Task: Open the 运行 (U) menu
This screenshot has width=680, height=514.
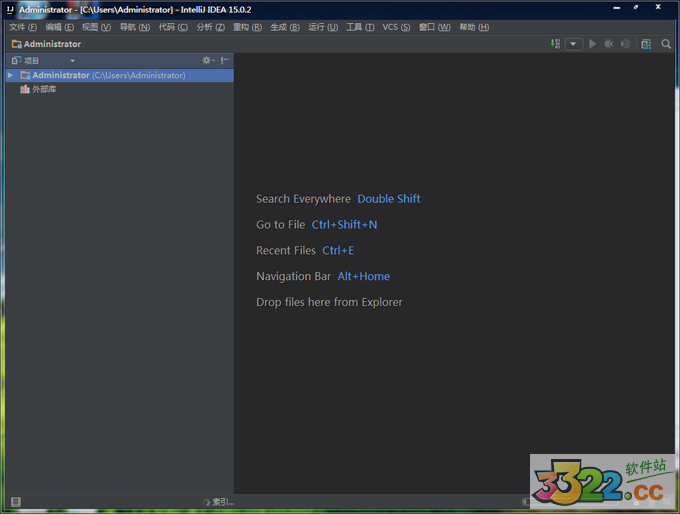Action: click(323, 27)
